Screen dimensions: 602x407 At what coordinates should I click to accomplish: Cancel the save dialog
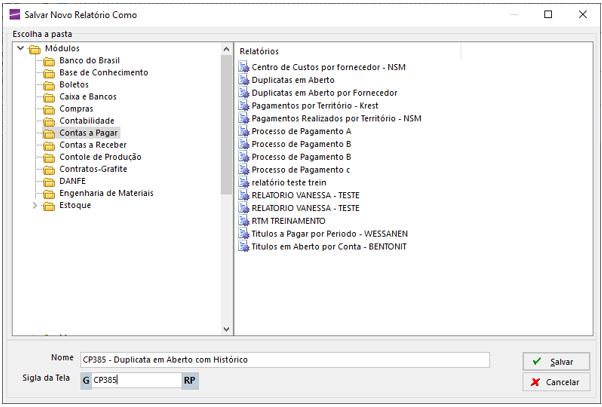click(556, 382)
